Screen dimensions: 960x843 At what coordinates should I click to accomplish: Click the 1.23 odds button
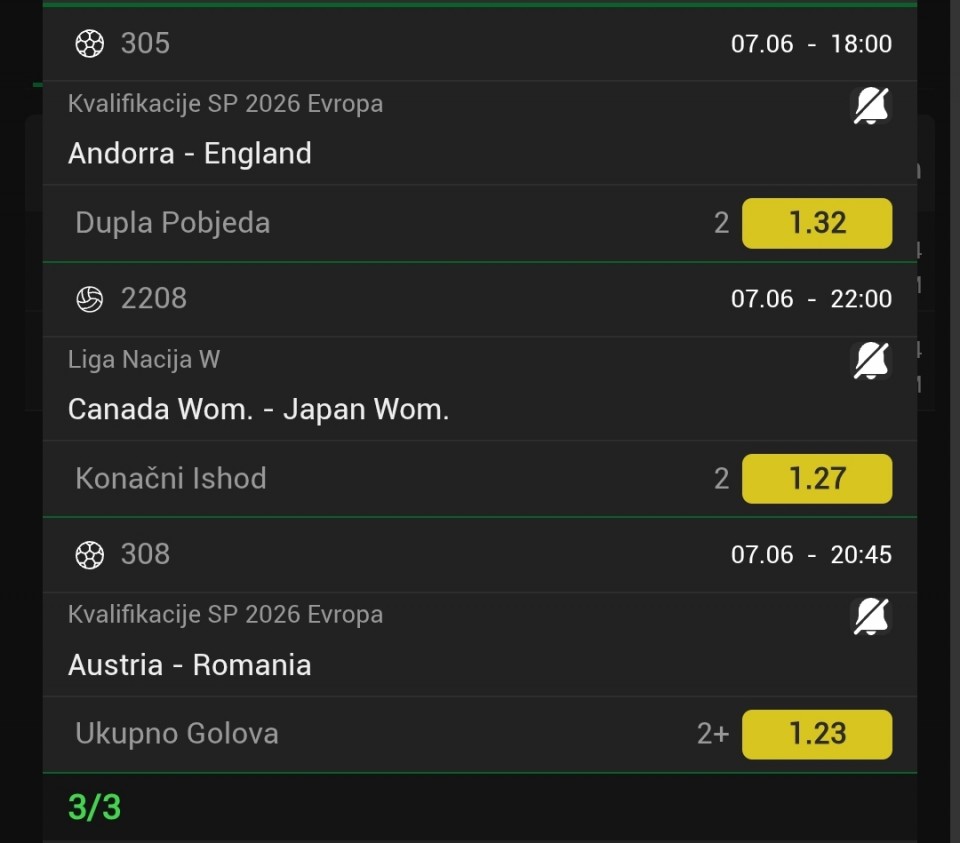[817, 734]
